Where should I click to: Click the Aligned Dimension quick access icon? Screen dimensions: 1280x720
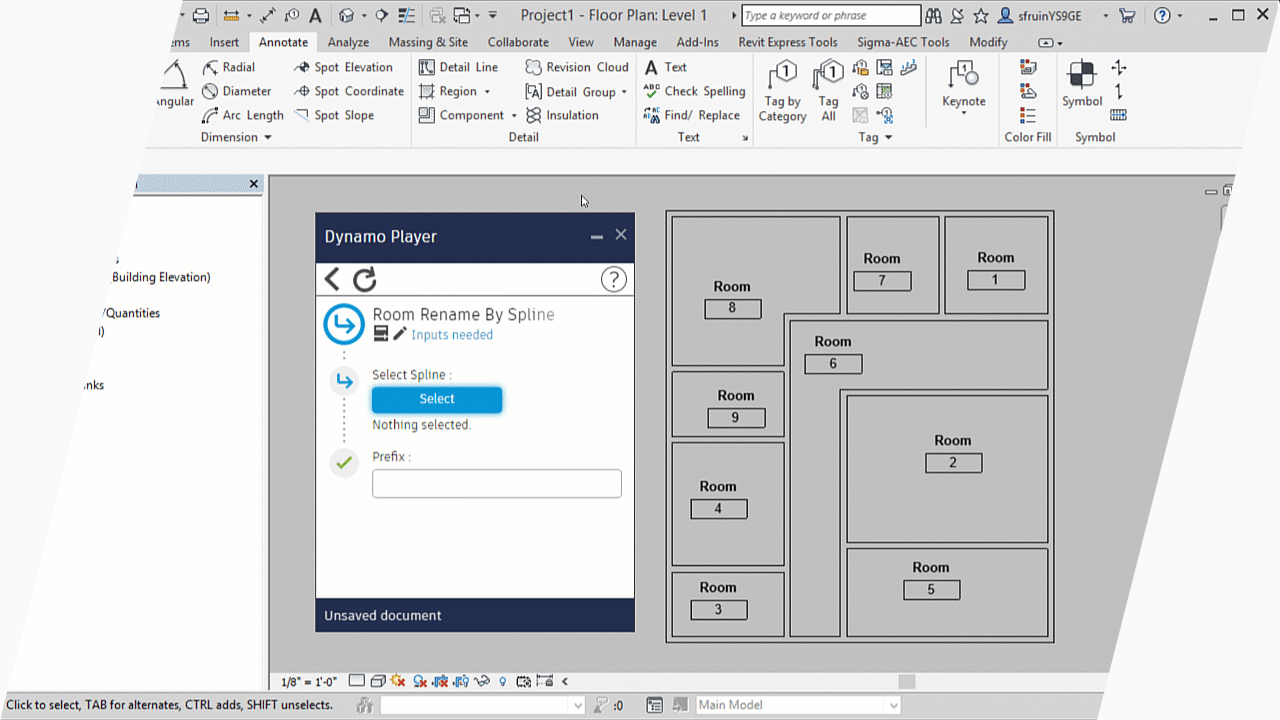268,15
